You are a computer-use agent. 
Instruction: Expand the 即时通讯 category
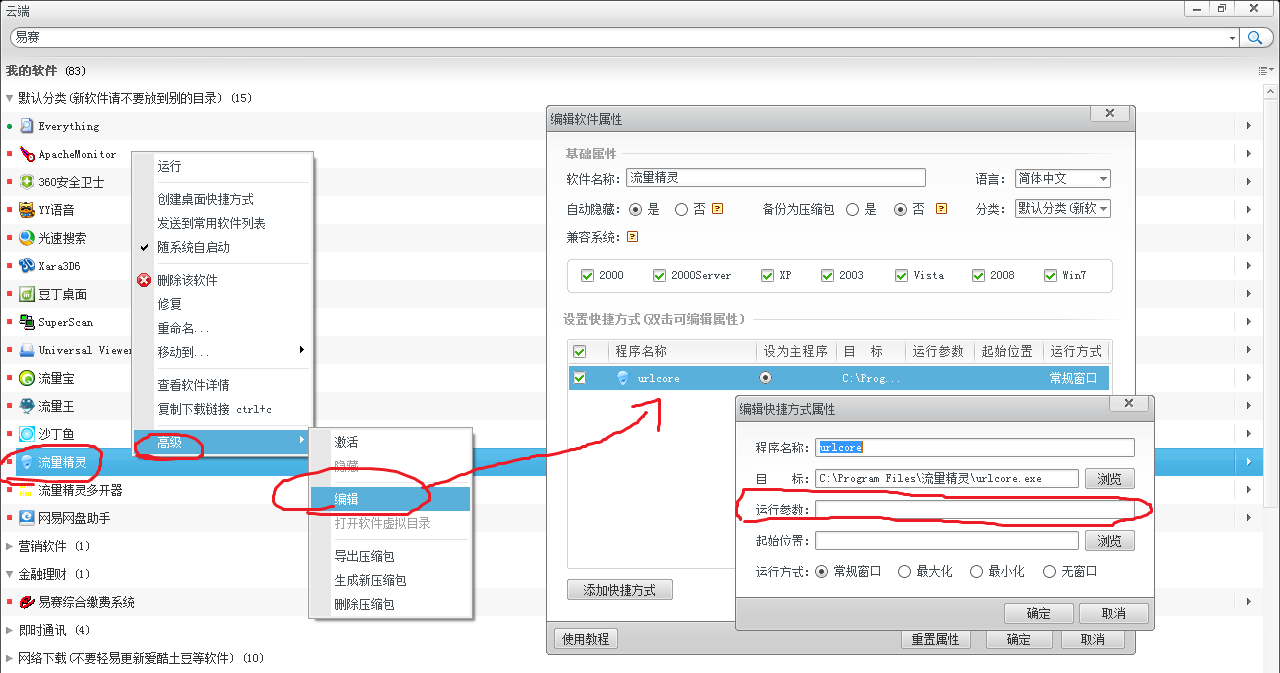(x=10, y=630)
